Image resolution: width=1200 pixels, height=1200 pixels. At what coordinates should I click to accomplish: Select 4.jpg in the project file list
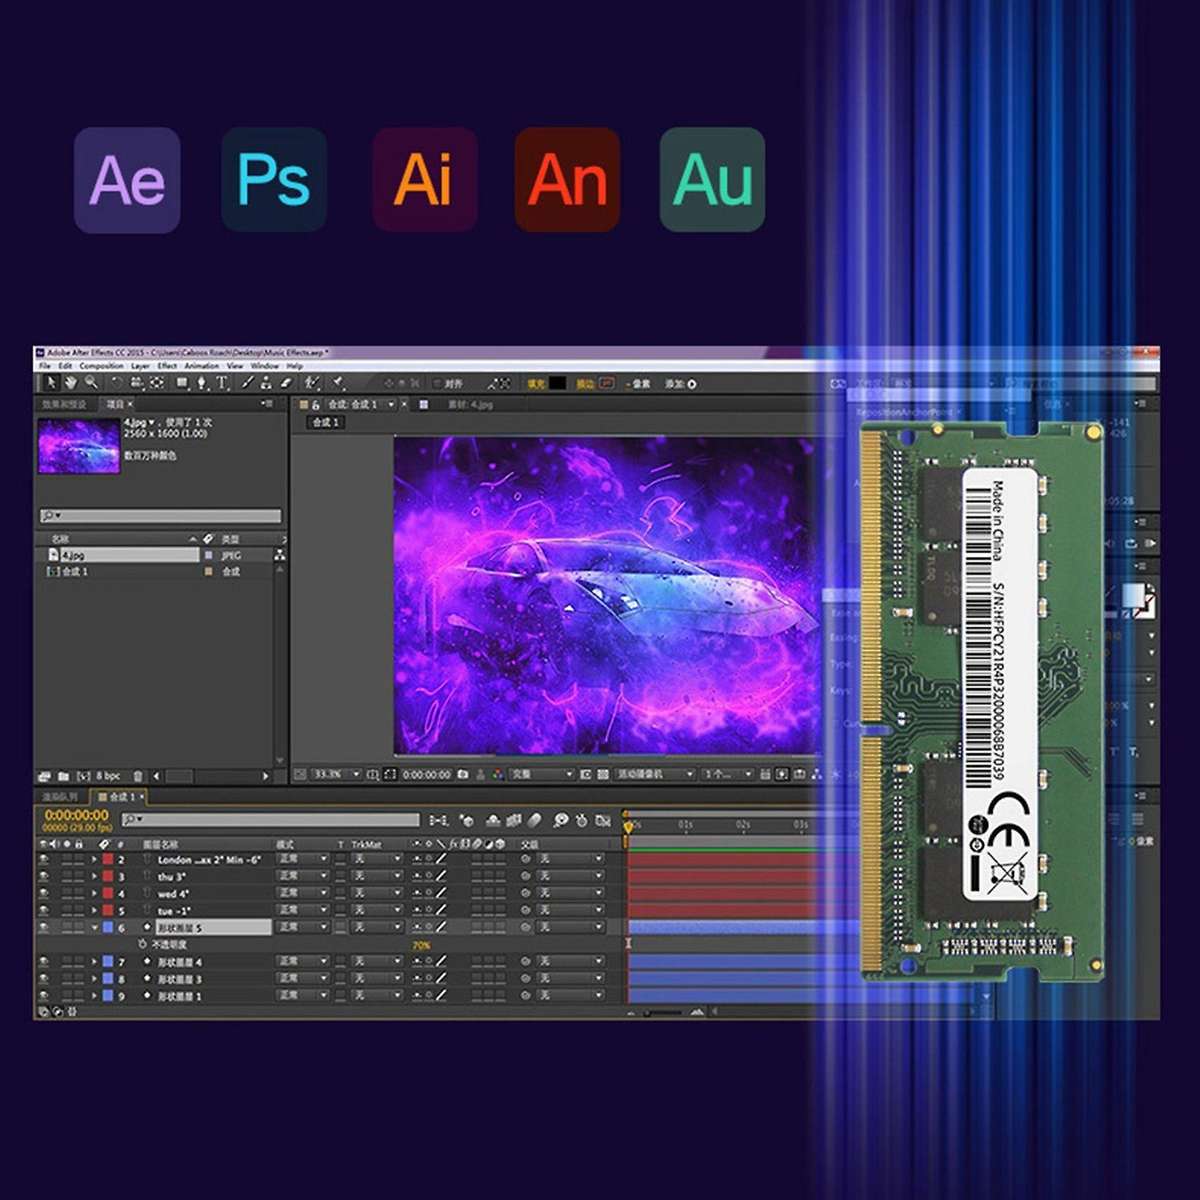pyautogui.click(x=72, y=555)
